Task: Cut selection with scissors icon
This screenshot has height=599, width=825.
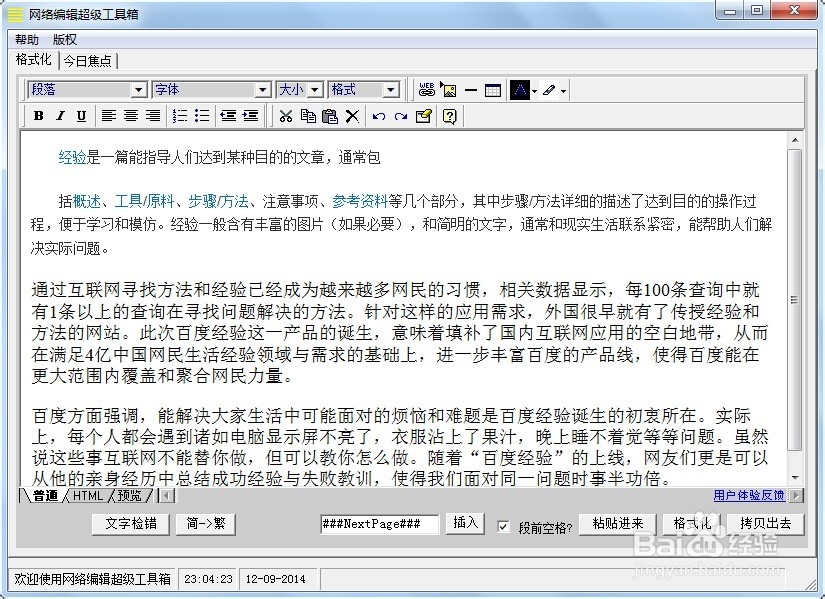Action: pyautogui.click(x=286, y=116)
